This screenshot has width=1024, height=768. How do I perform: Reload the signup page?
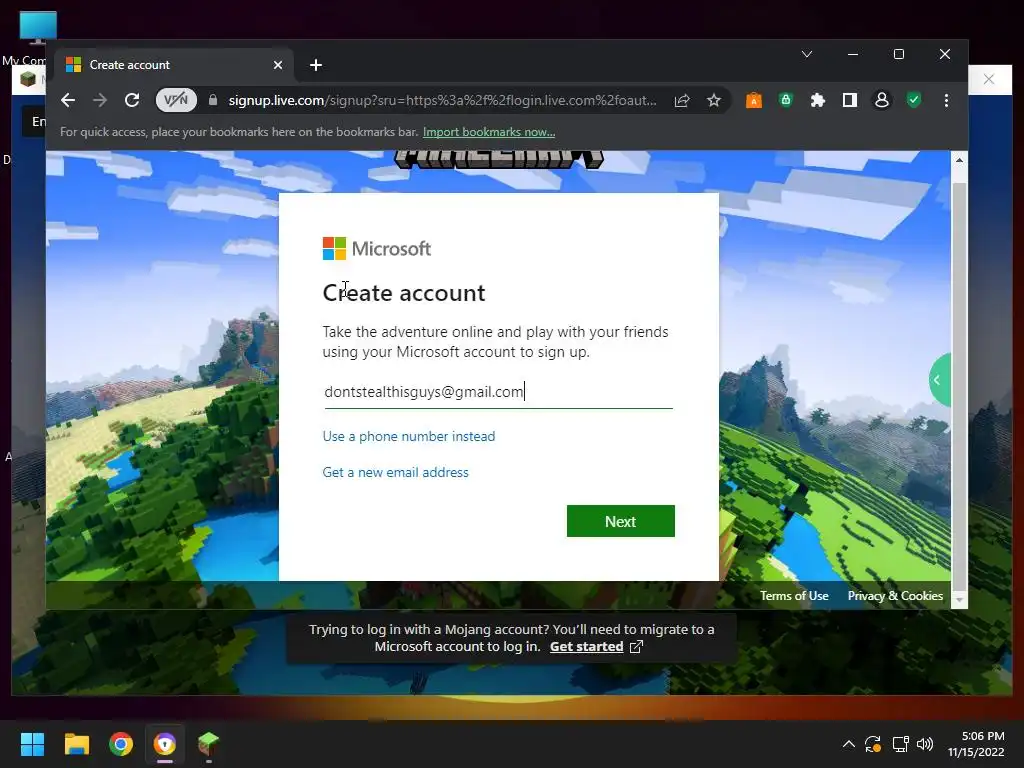click(x=132, y=100)
